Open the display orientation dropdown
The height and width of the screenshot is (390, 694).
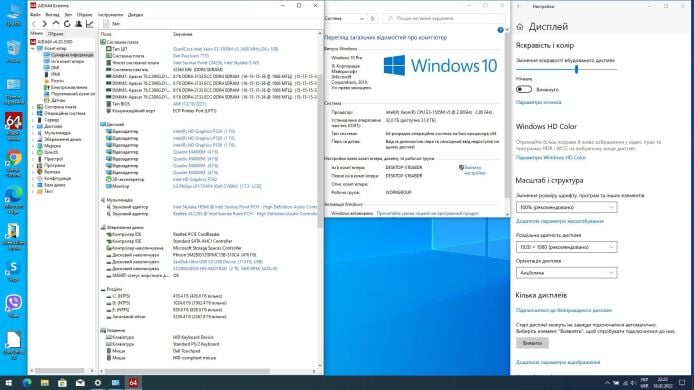click(567, 273)
